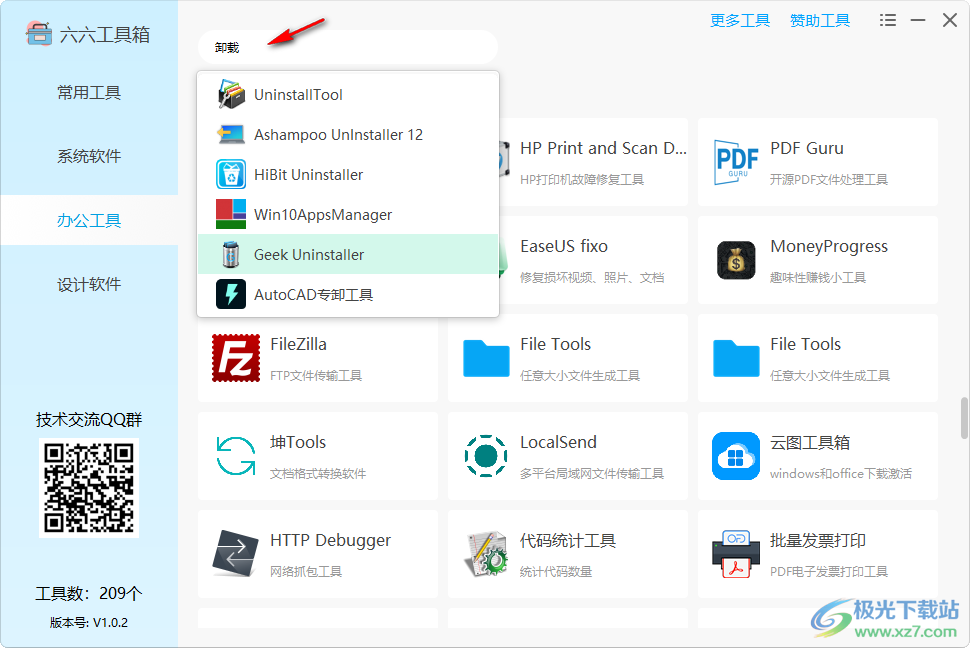The image size is (970, 648).
Task: Open the LocalSend tool card
Action: 568,456
